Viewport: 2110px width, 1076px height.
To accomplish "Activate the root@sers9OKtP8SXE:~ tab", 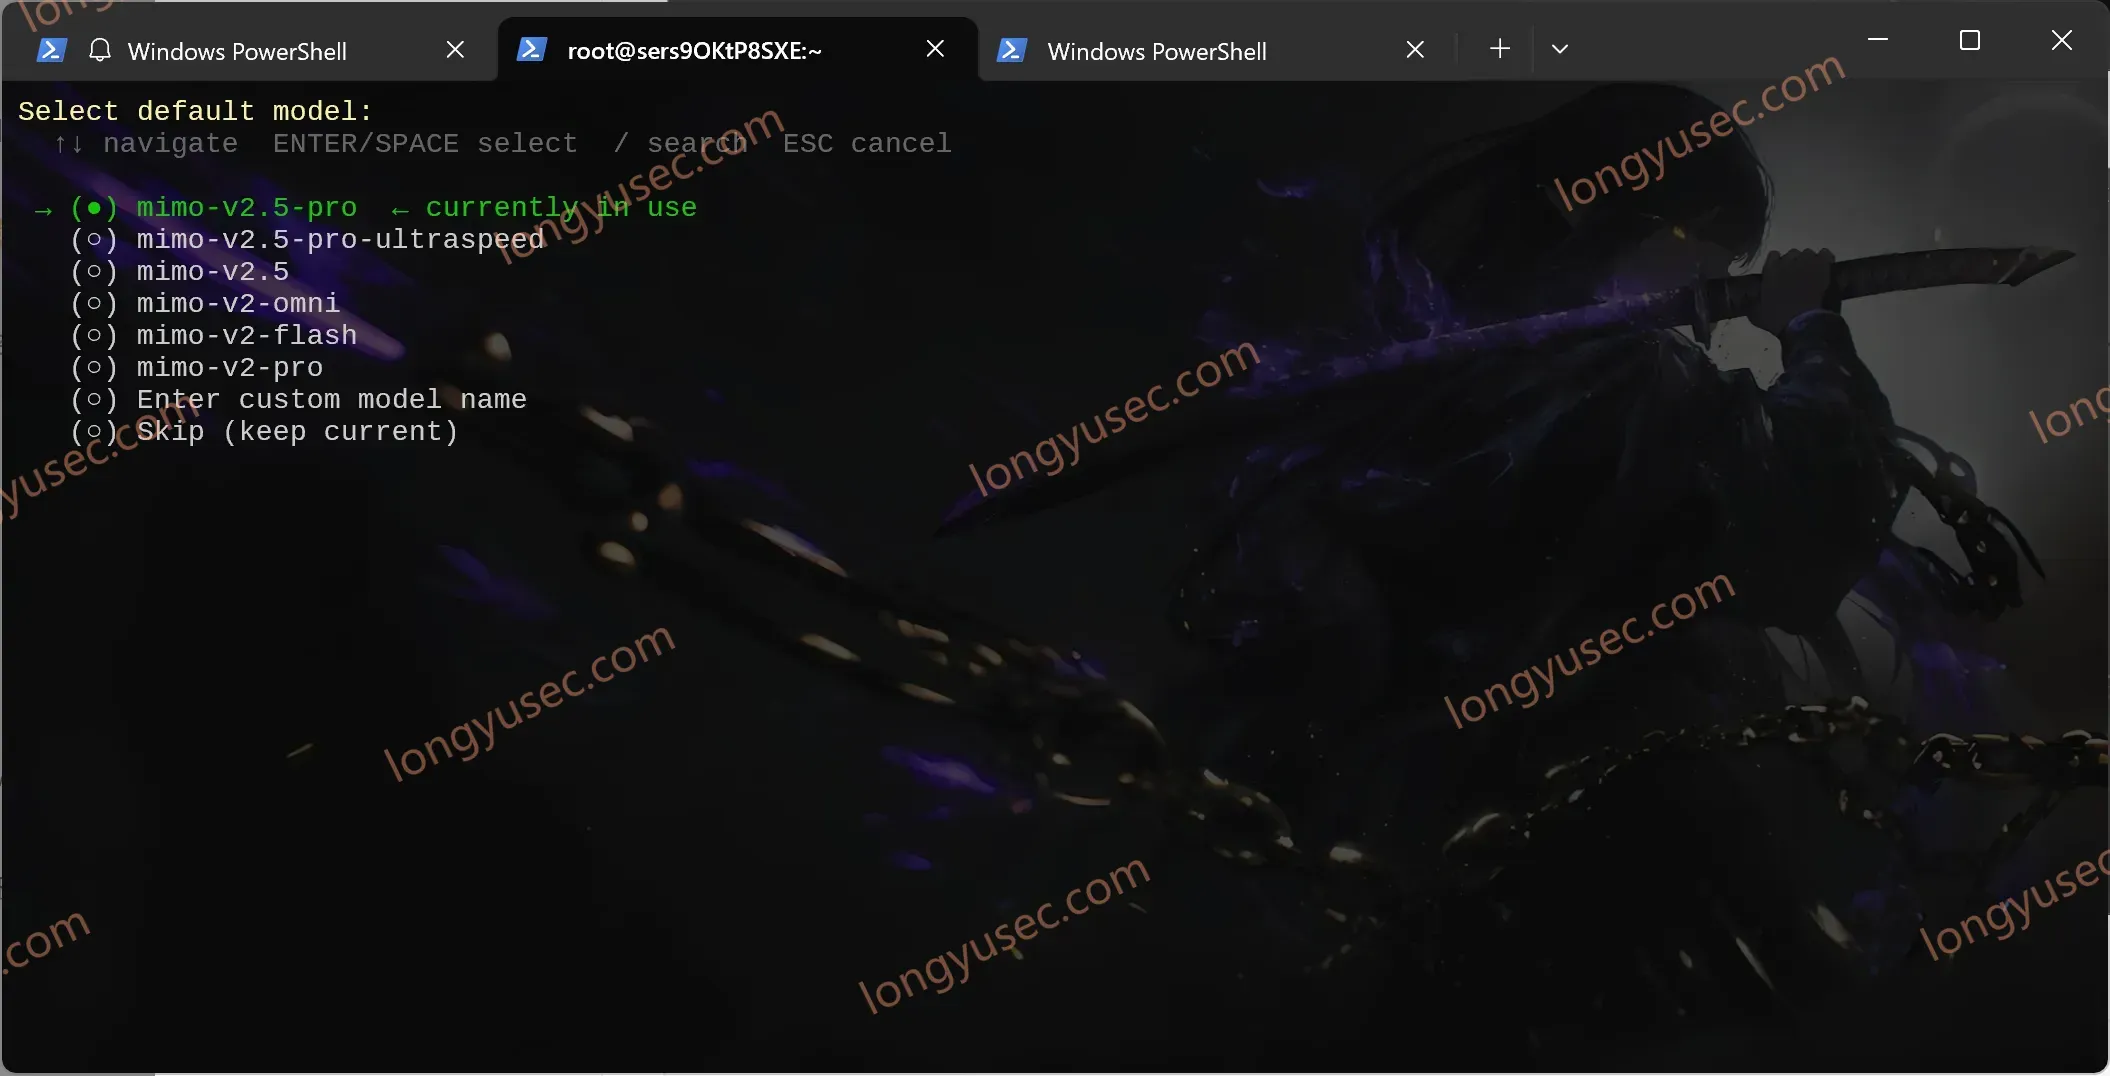I will click(x=737, y=50).
